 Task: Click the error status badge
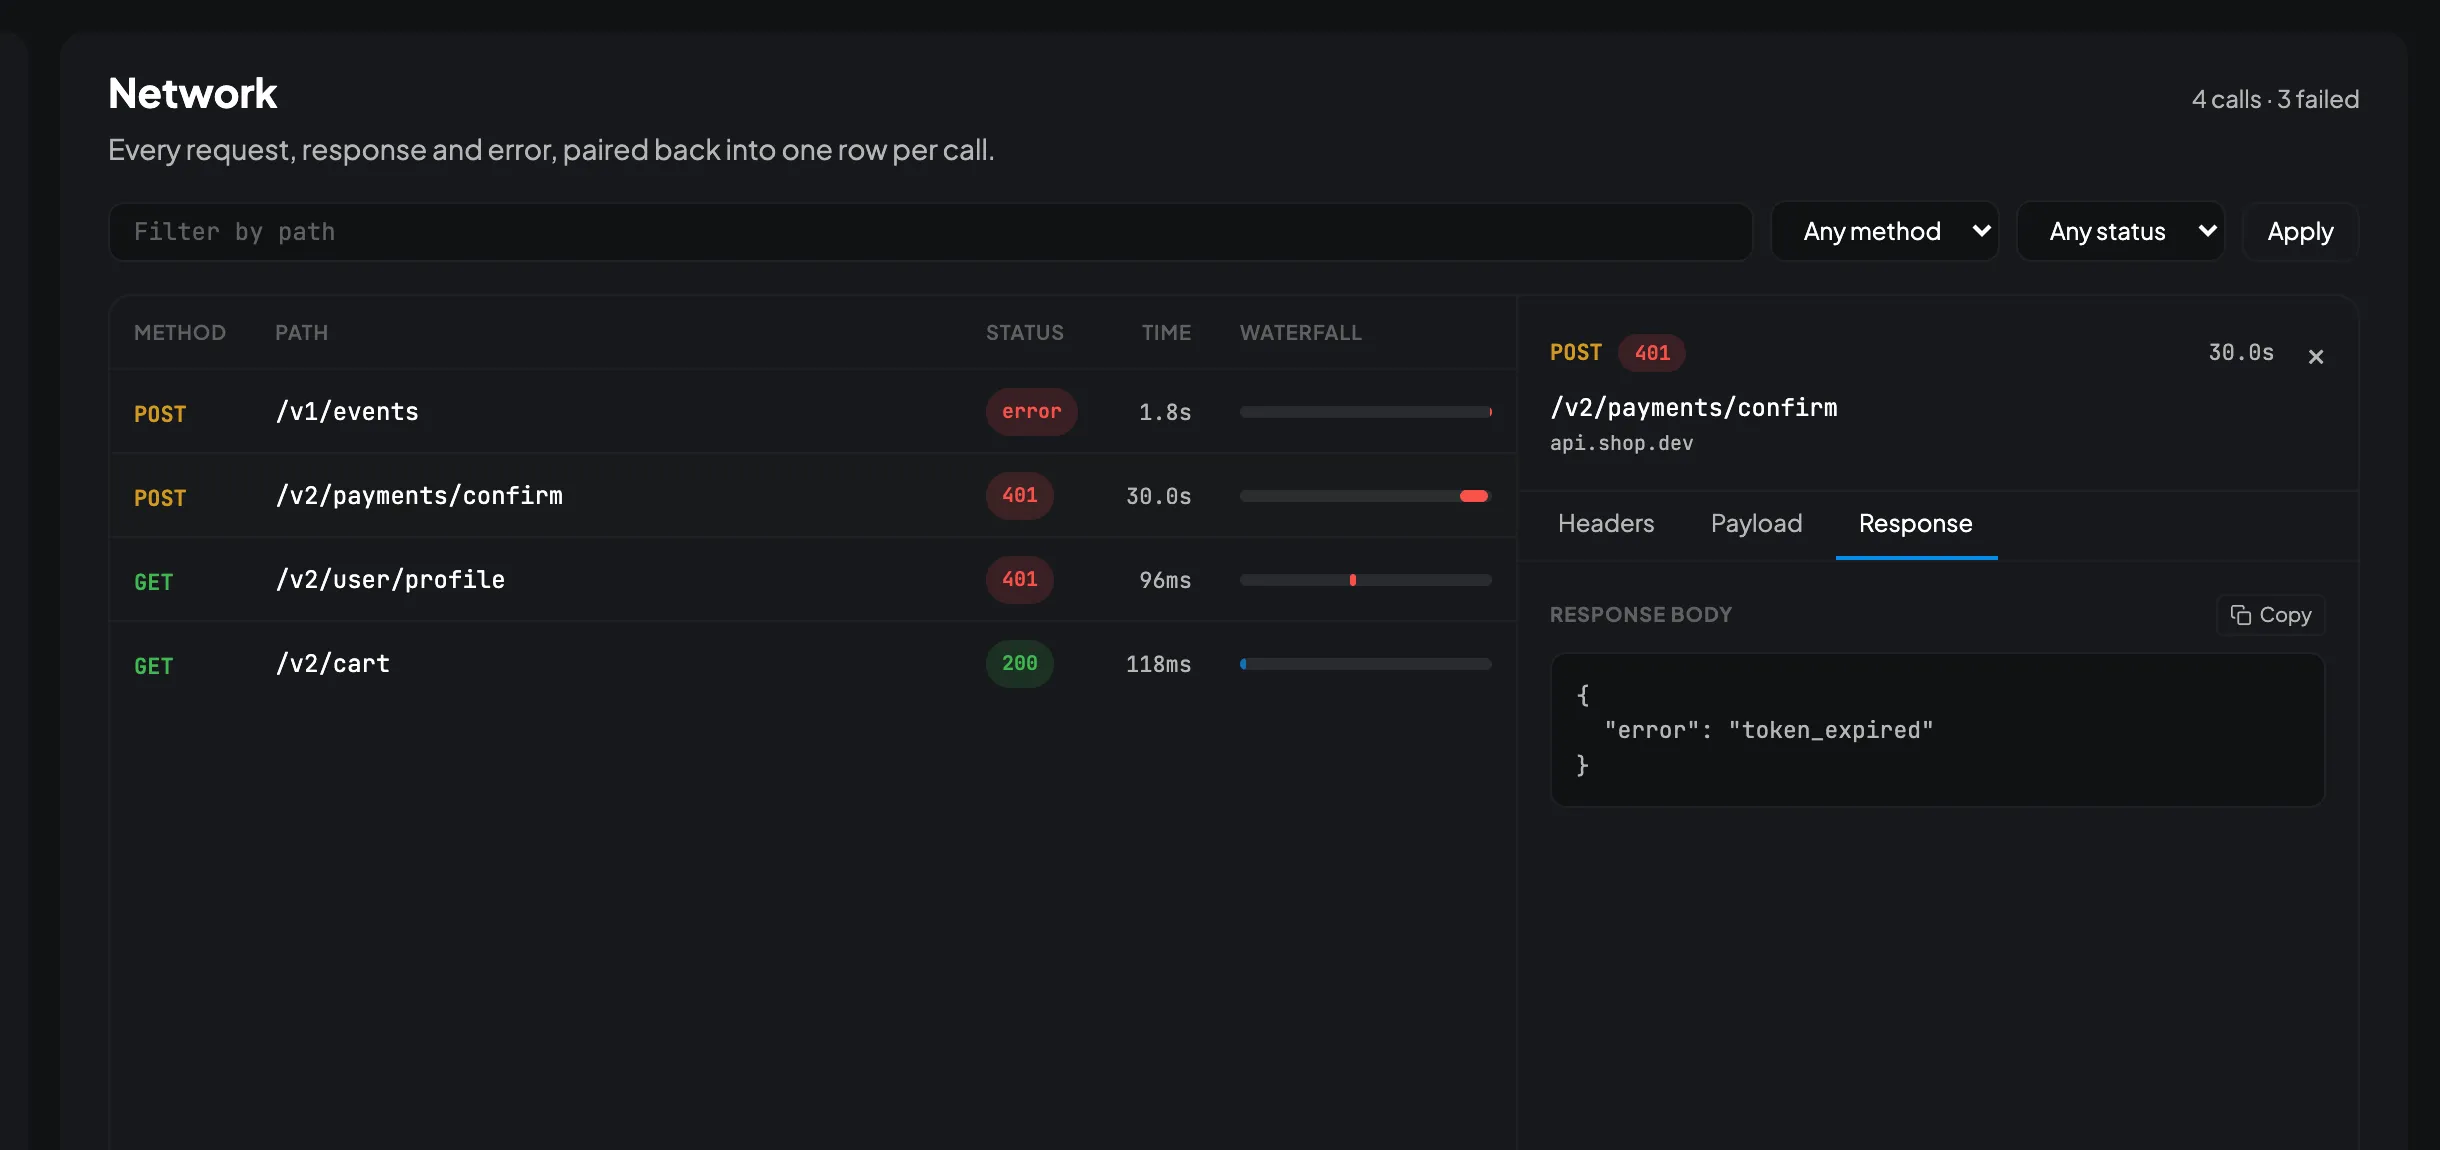pos(1031,412)
